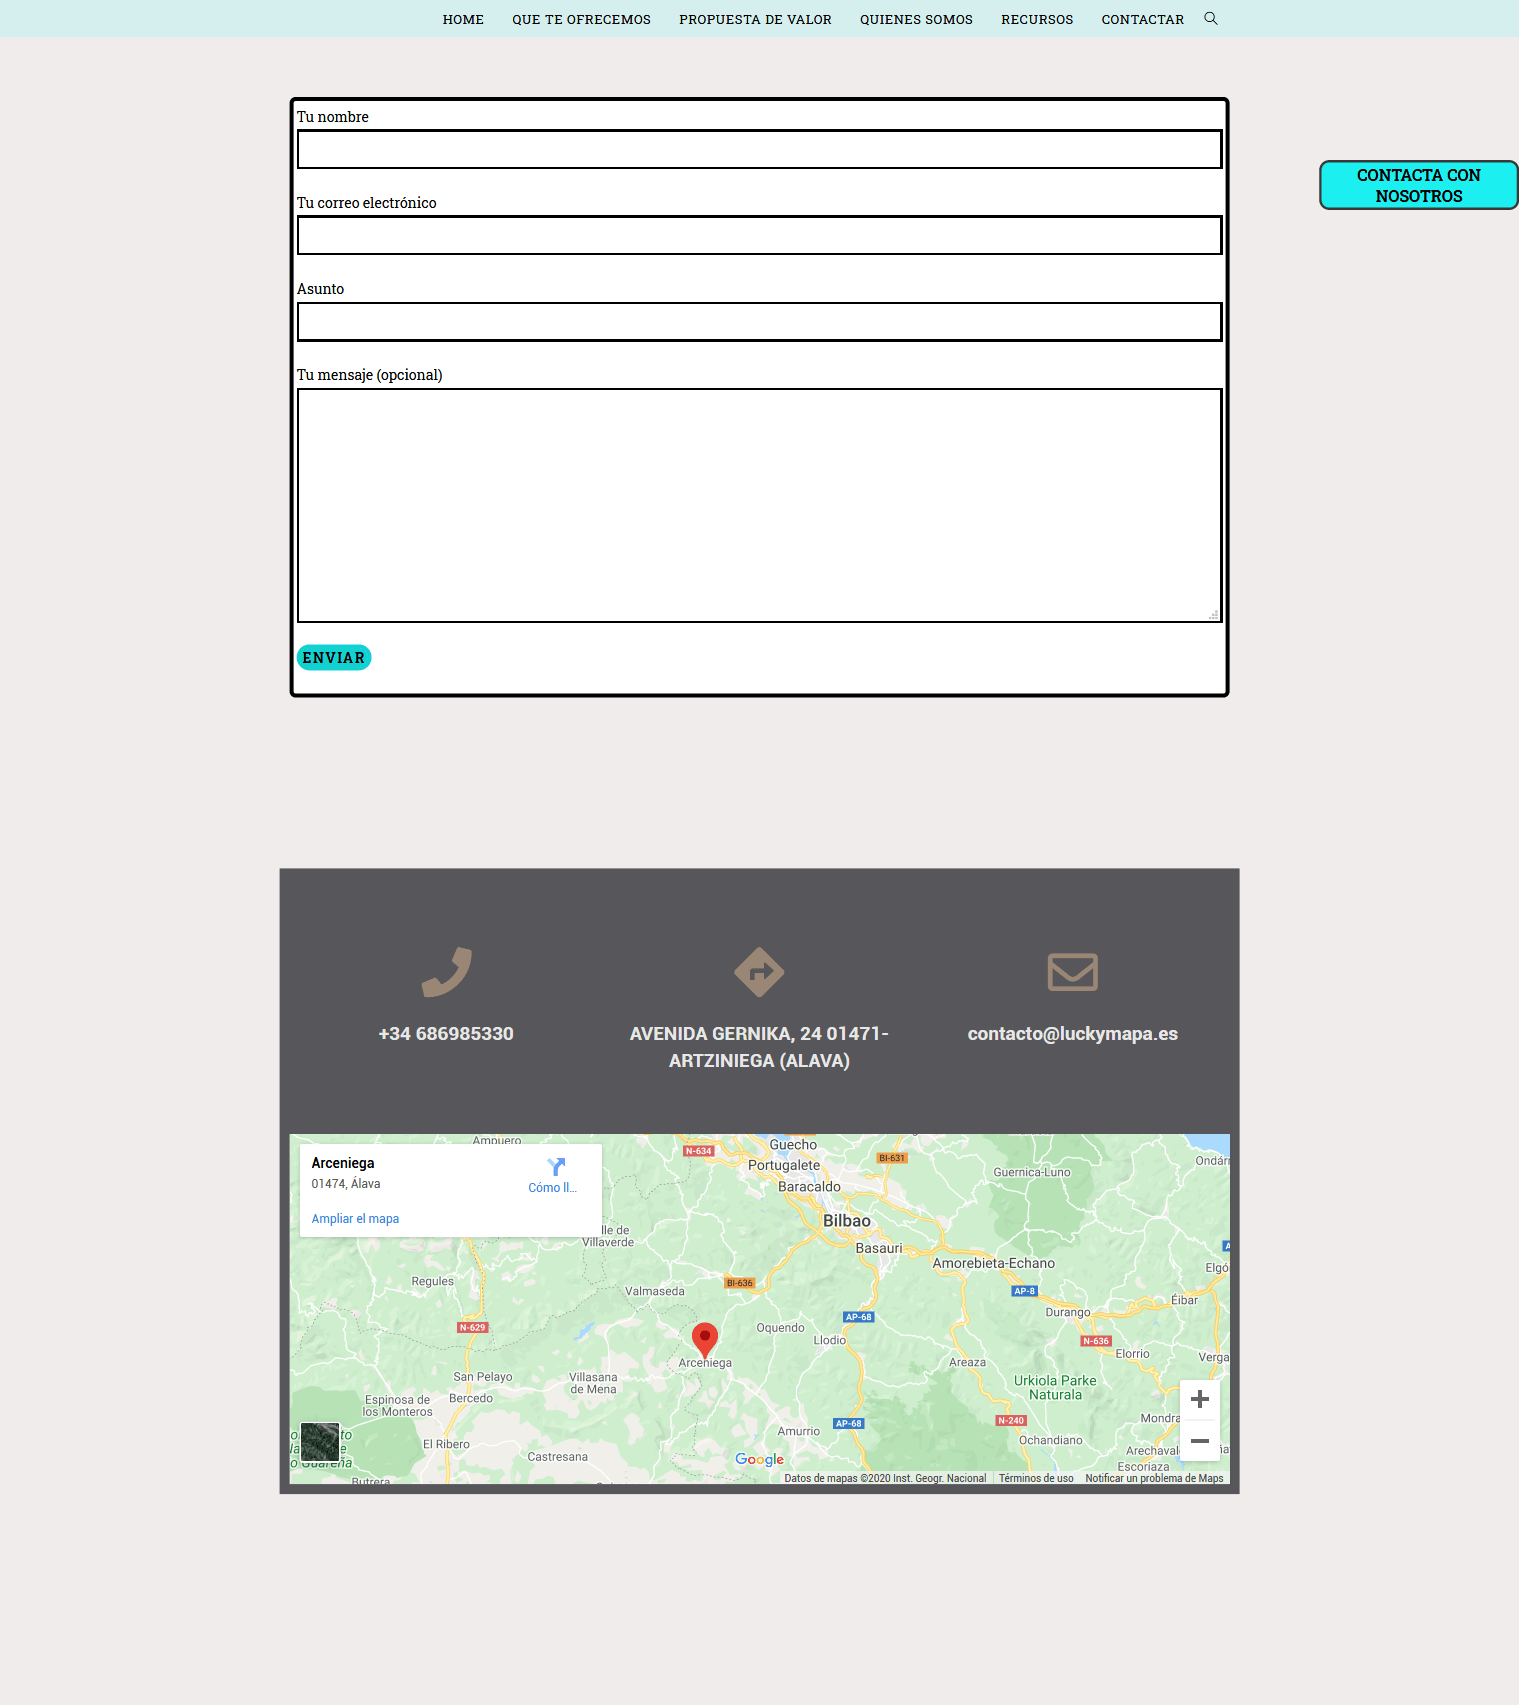Image resolution: width=1519 pixels, height=1705 pixels.
Task: Focus the 'Tu correo electrónico' input field
Action: pos(759,235)
